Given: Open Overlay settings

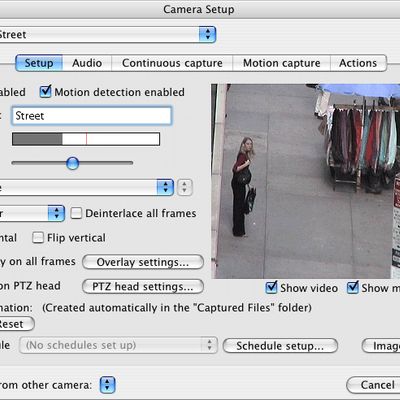Looking at the screenshot, I should click(143, 262).
